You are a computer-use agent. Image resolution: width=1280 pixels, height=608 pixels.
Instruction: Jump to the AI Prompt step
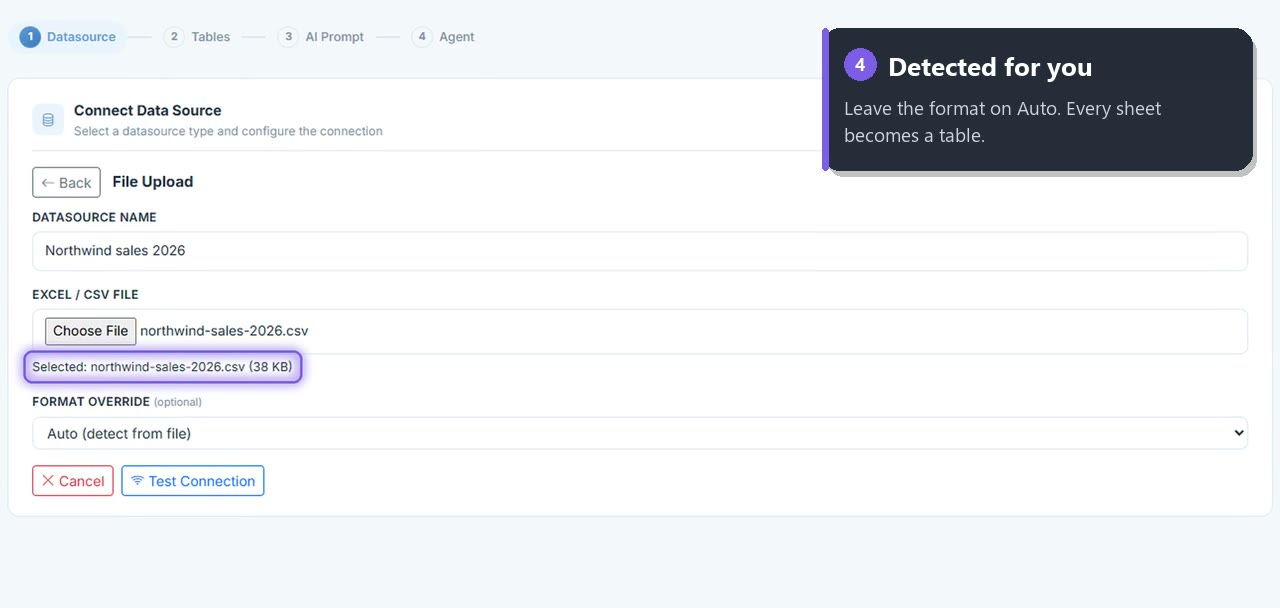(x=321, y=37)
